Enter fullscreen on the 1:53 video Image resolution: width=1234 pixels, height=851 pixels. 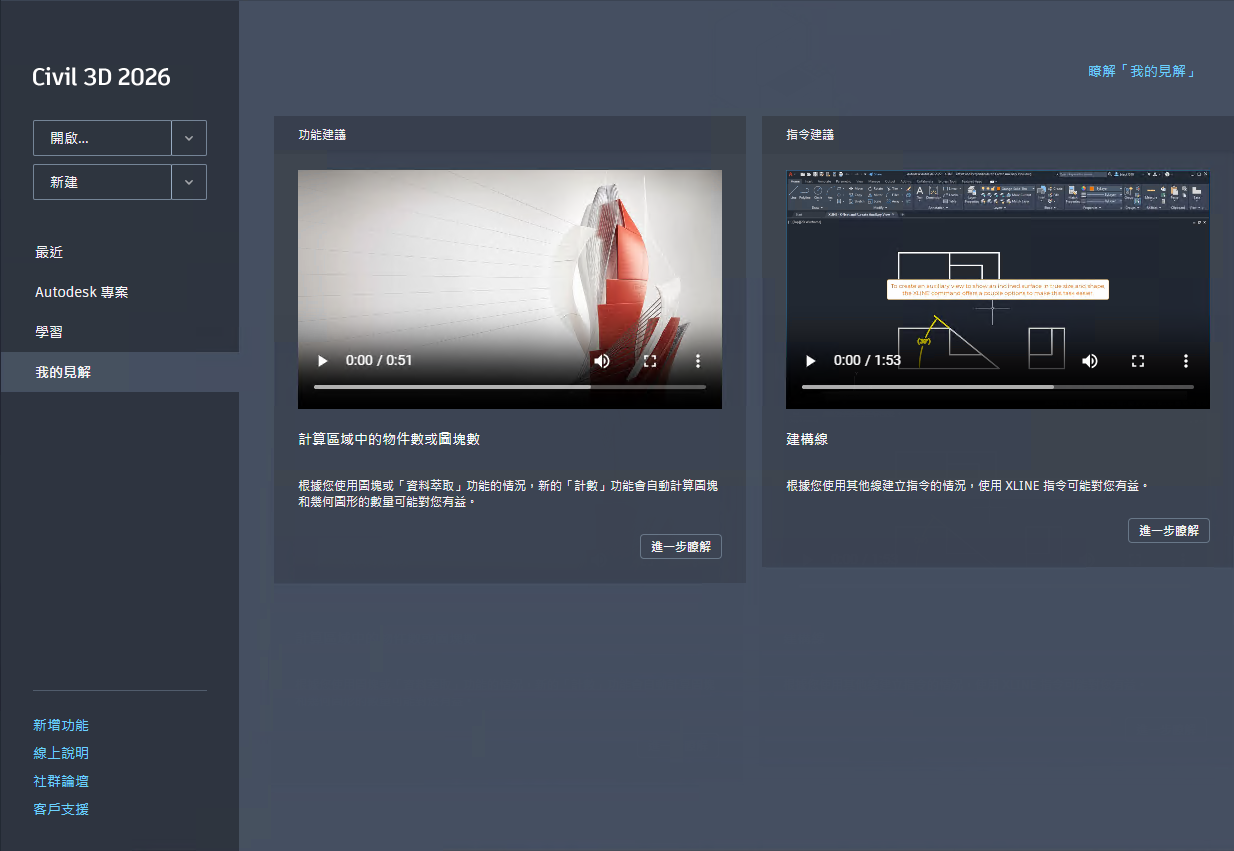coord(1138,360)
